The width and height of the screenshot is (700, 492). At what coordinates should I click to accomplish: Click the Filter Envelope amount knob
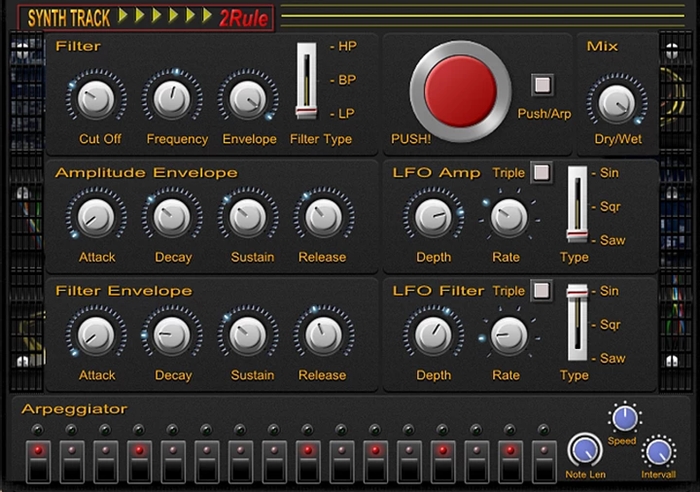click(248, 99)
